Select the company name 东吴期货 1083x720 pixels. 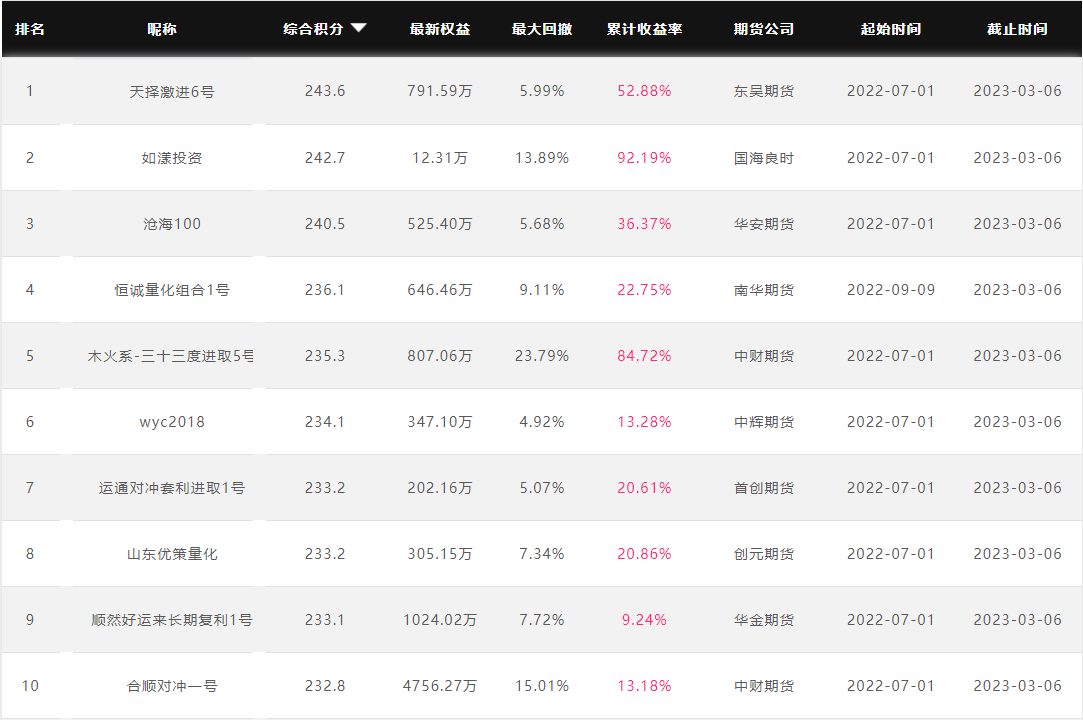click(x=763, y=91)
